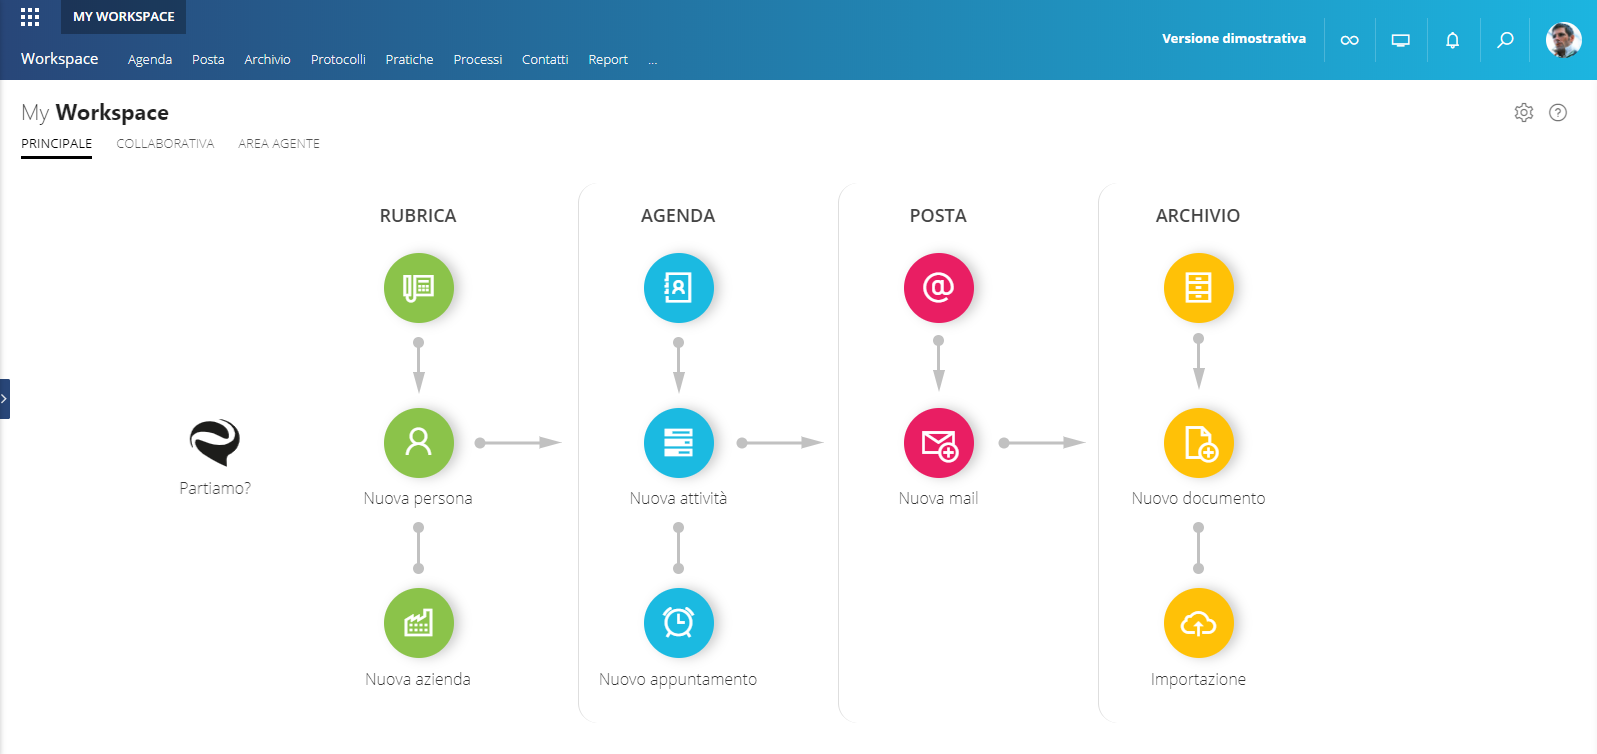Open the blue Agenda contacts icon
1597x754 pixels.
coord(678,288)
